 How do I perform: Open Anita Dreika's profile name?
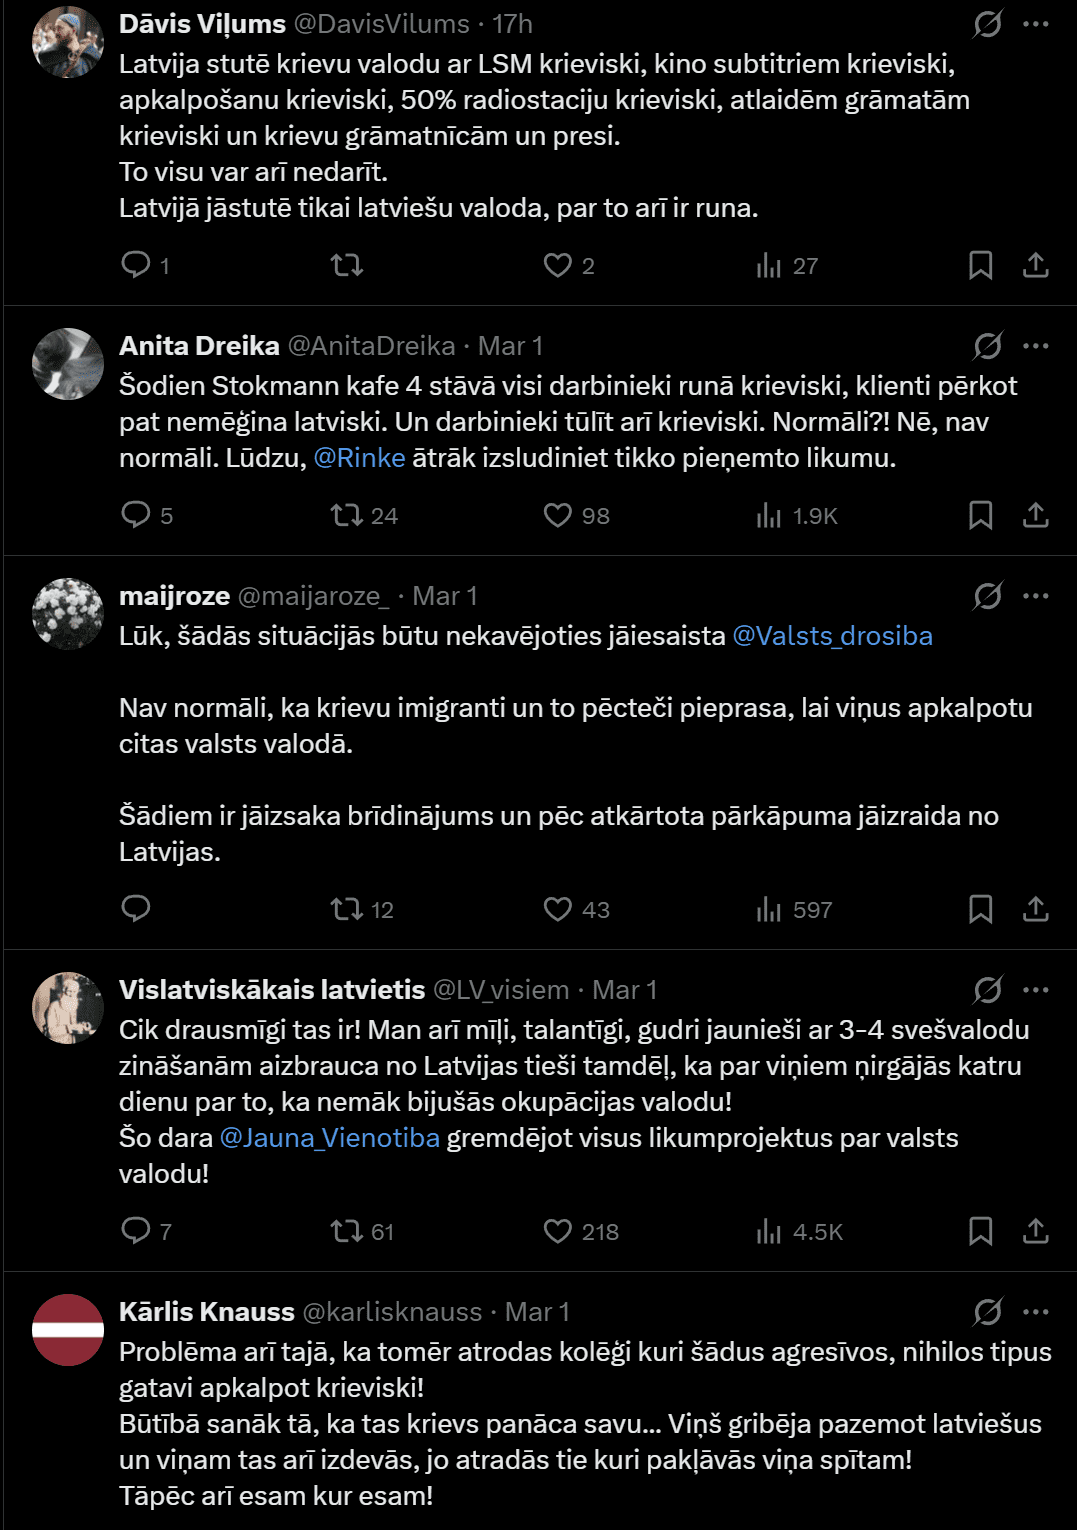click(x=199, y=346)
